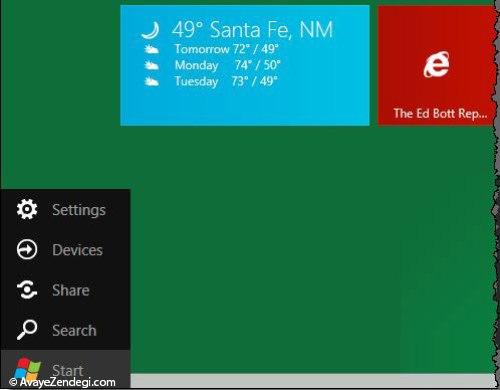The width and height of the screenshot is (500, 390).
Task: Open the Settings charm gear icon
Action: coord(27,209)
